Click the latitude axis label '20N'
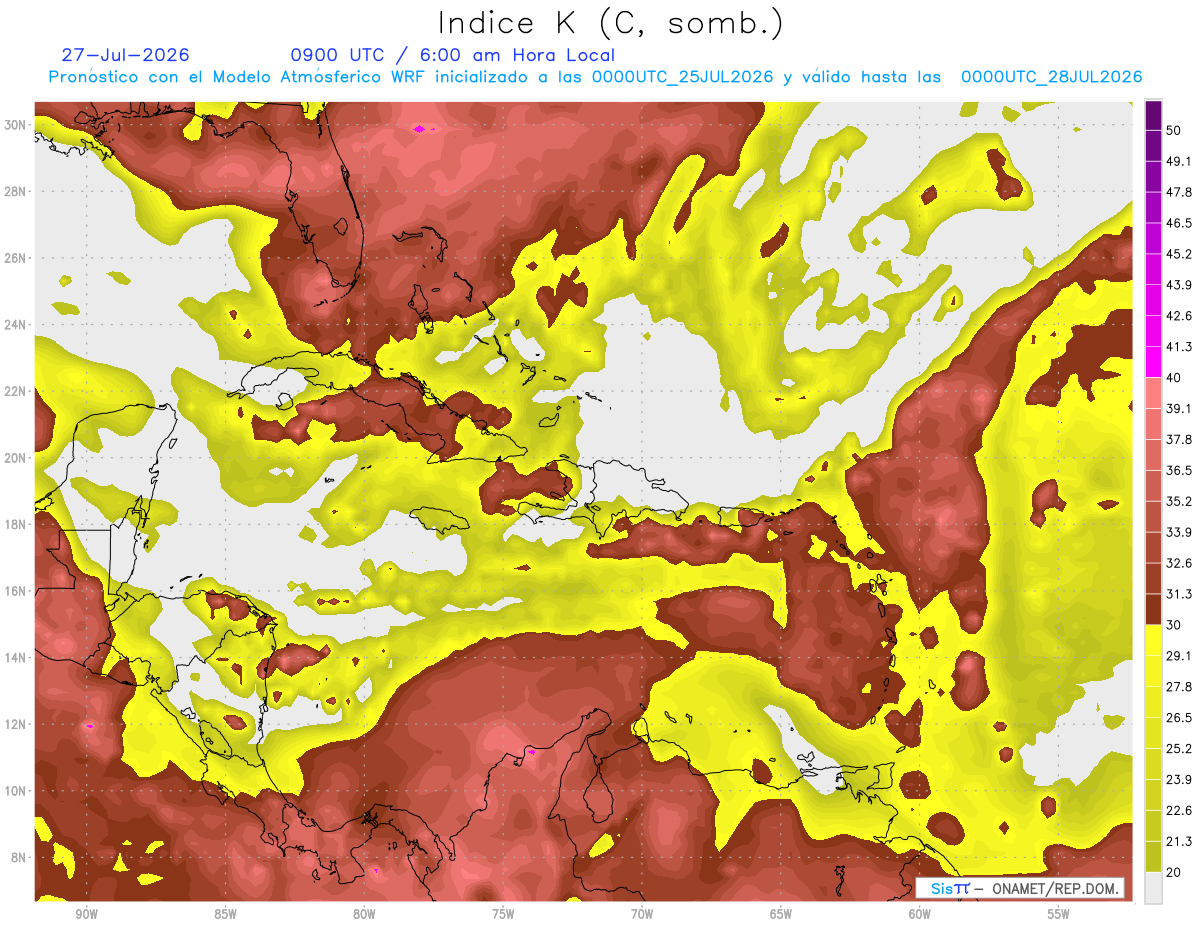The width and height of the screenshot is (1200, 927). pyautogui.click(x=15, y=458)
